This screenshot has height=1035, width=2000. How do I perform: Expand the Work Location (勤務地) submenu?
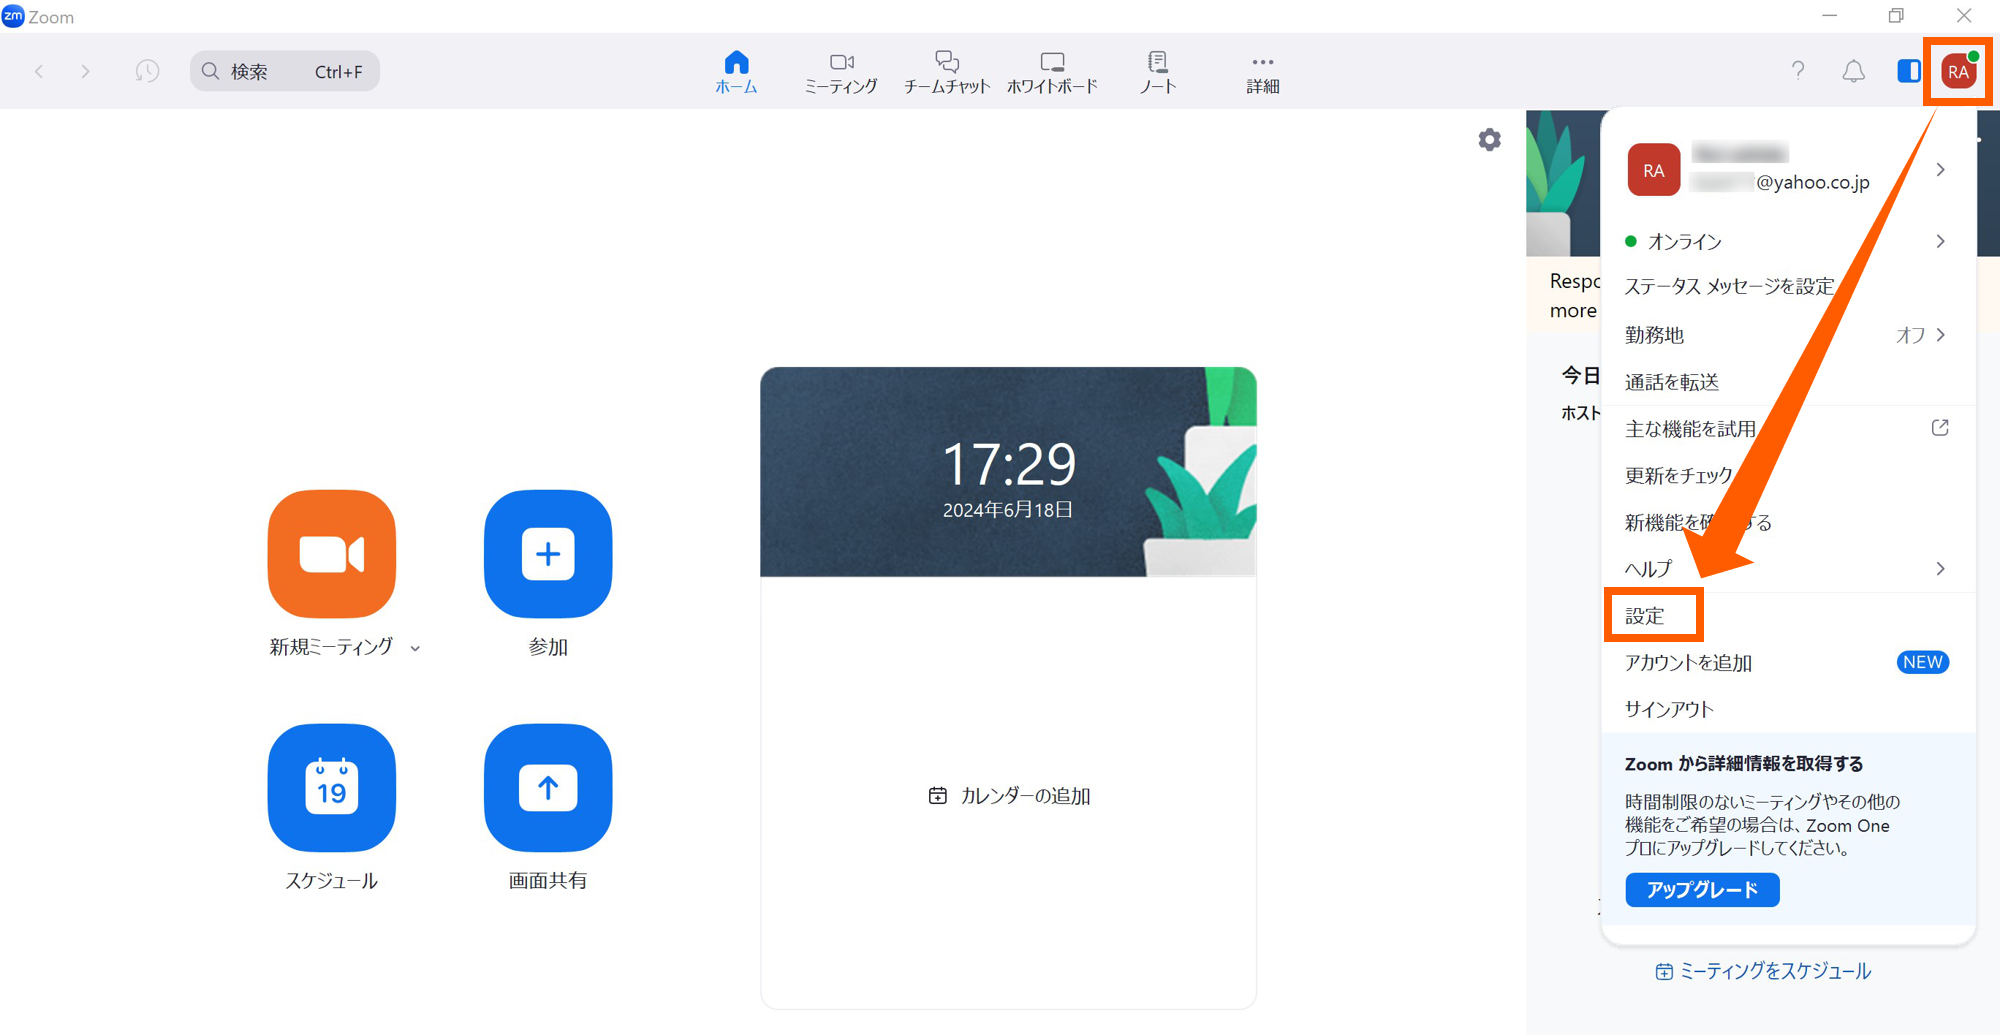tap(1939, 335)
